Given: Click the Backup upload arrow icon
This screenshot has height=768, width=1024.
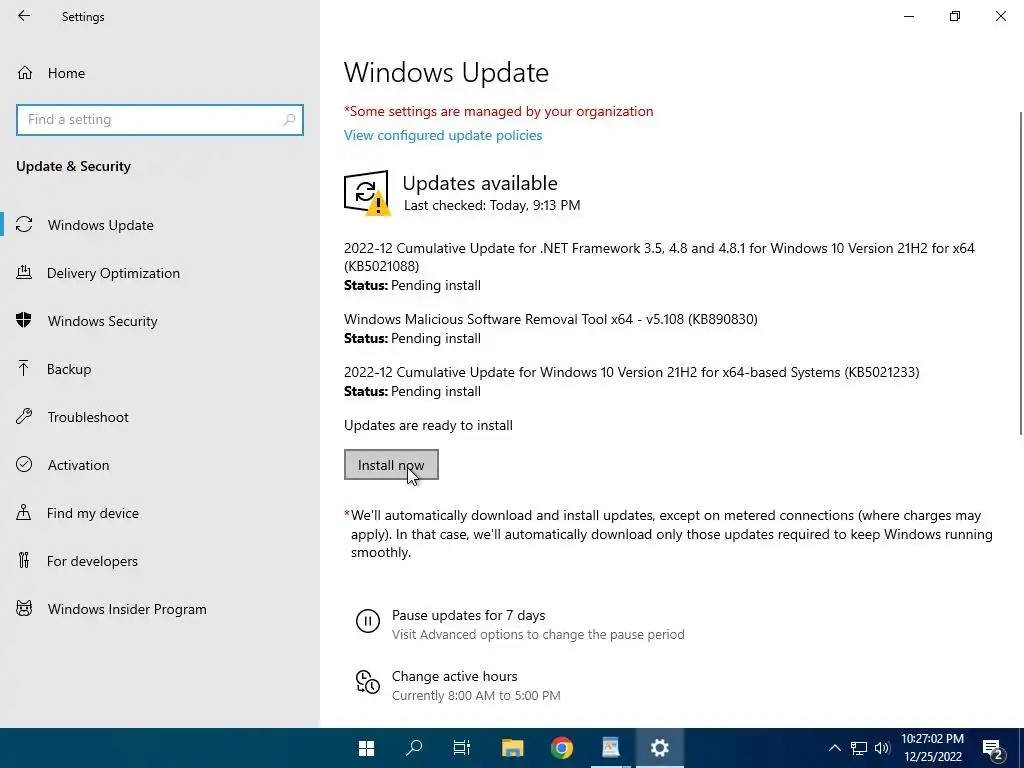Looking at the screenshot, I should (24, 368).
